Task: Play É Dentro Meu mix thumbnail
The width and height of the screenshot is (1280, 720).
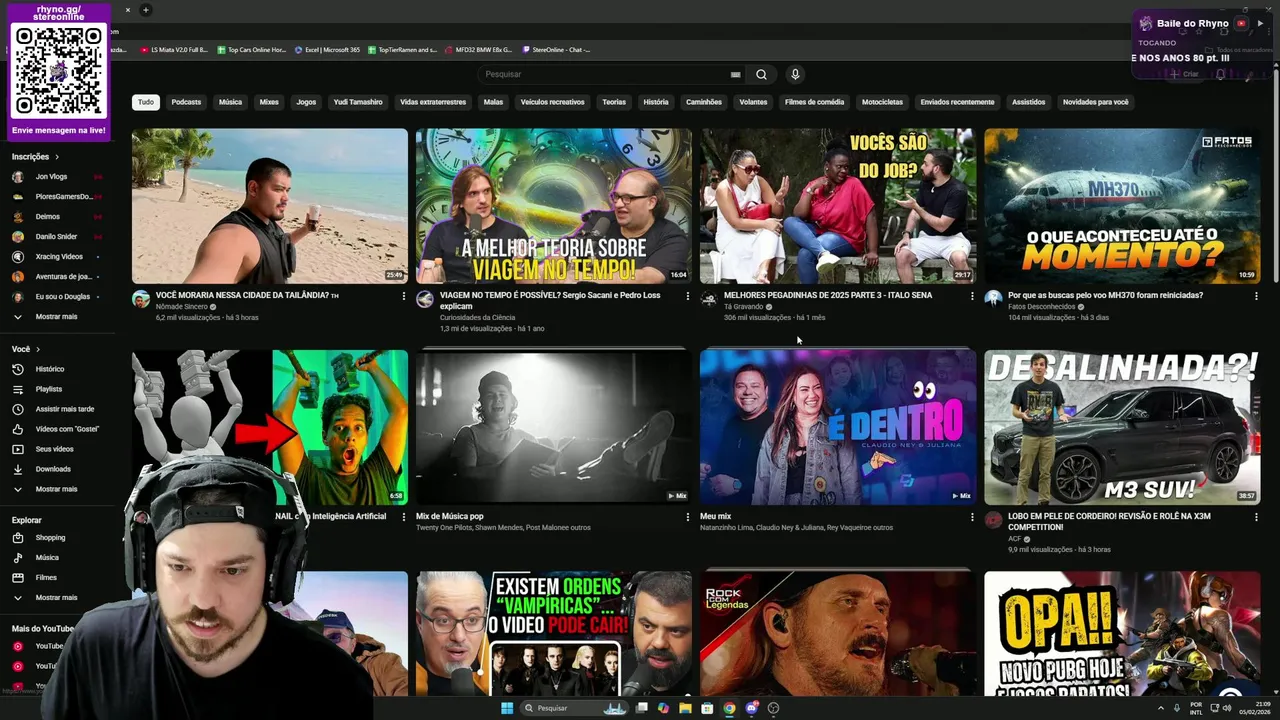Action: (838, 427)
